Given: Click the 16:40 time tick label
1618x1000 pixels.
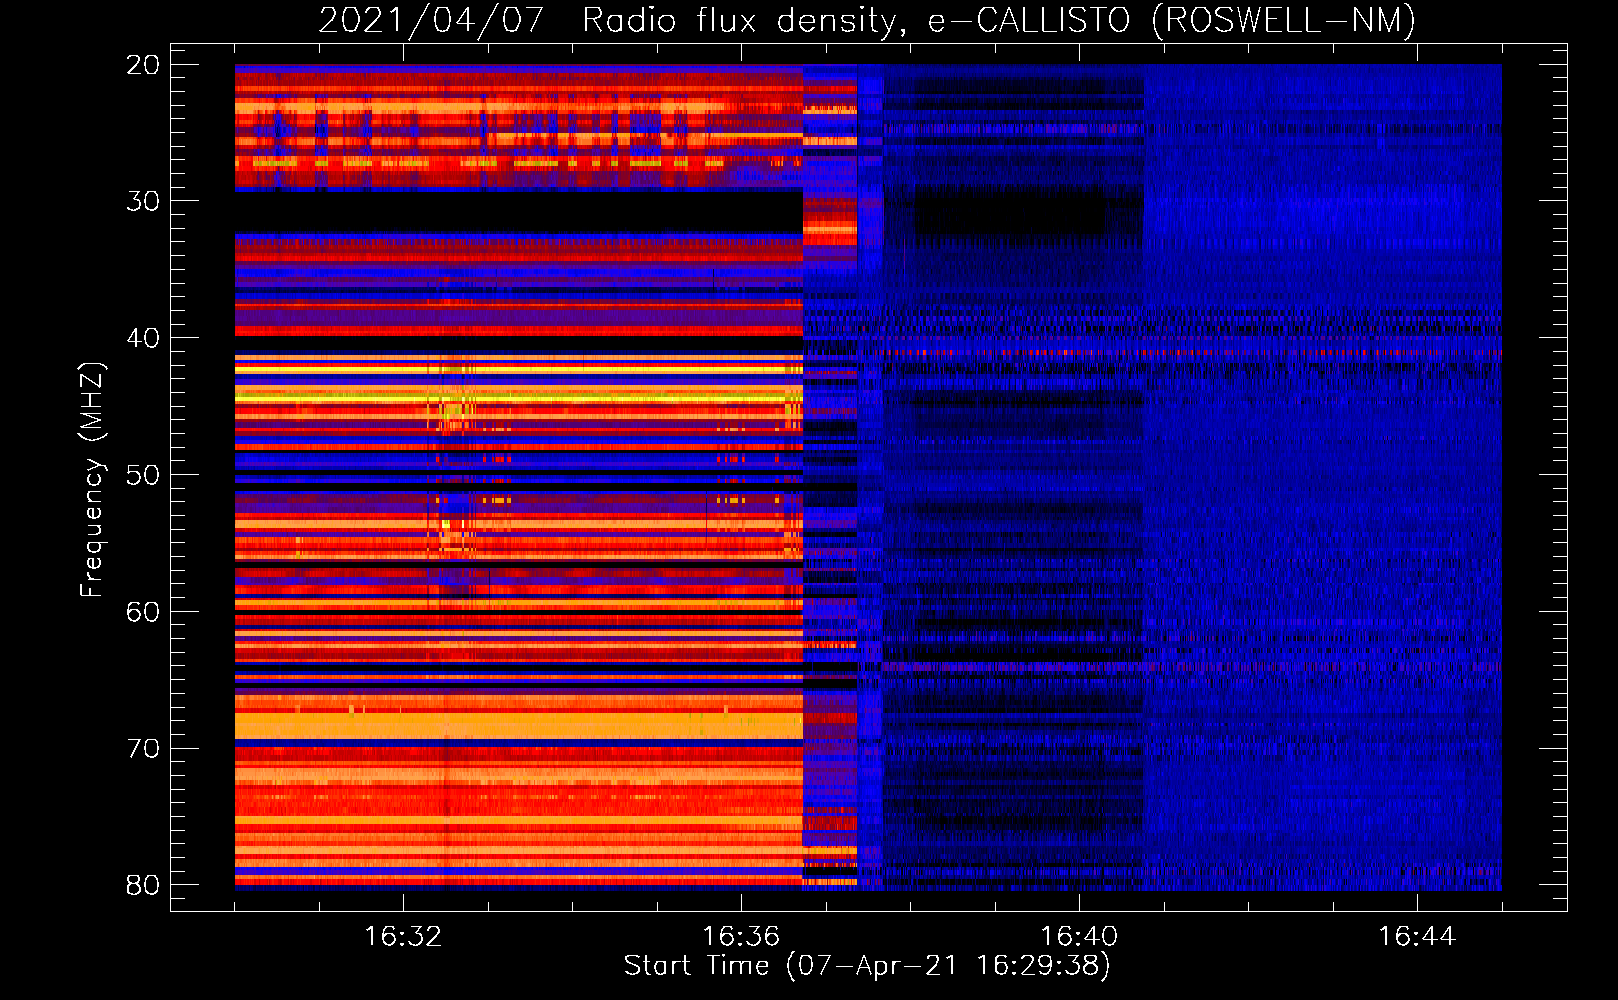Looking at the screenshot, I should pos(1079,937).
